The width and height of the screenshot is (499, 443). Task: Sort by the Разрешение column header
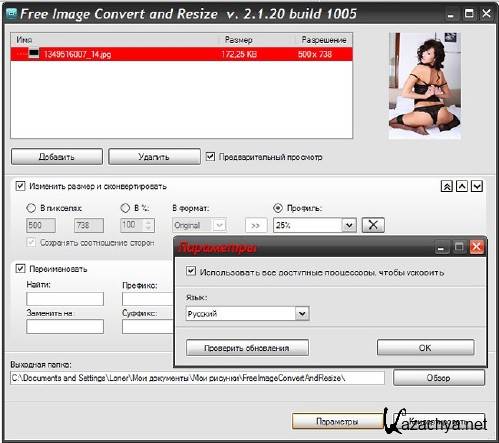(324, 40)
